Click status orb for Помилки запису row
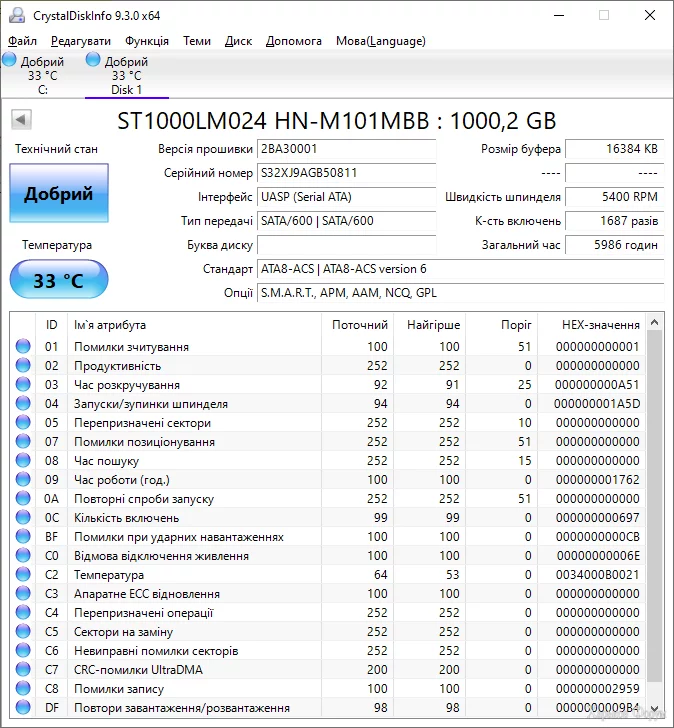 coord(23,689)
